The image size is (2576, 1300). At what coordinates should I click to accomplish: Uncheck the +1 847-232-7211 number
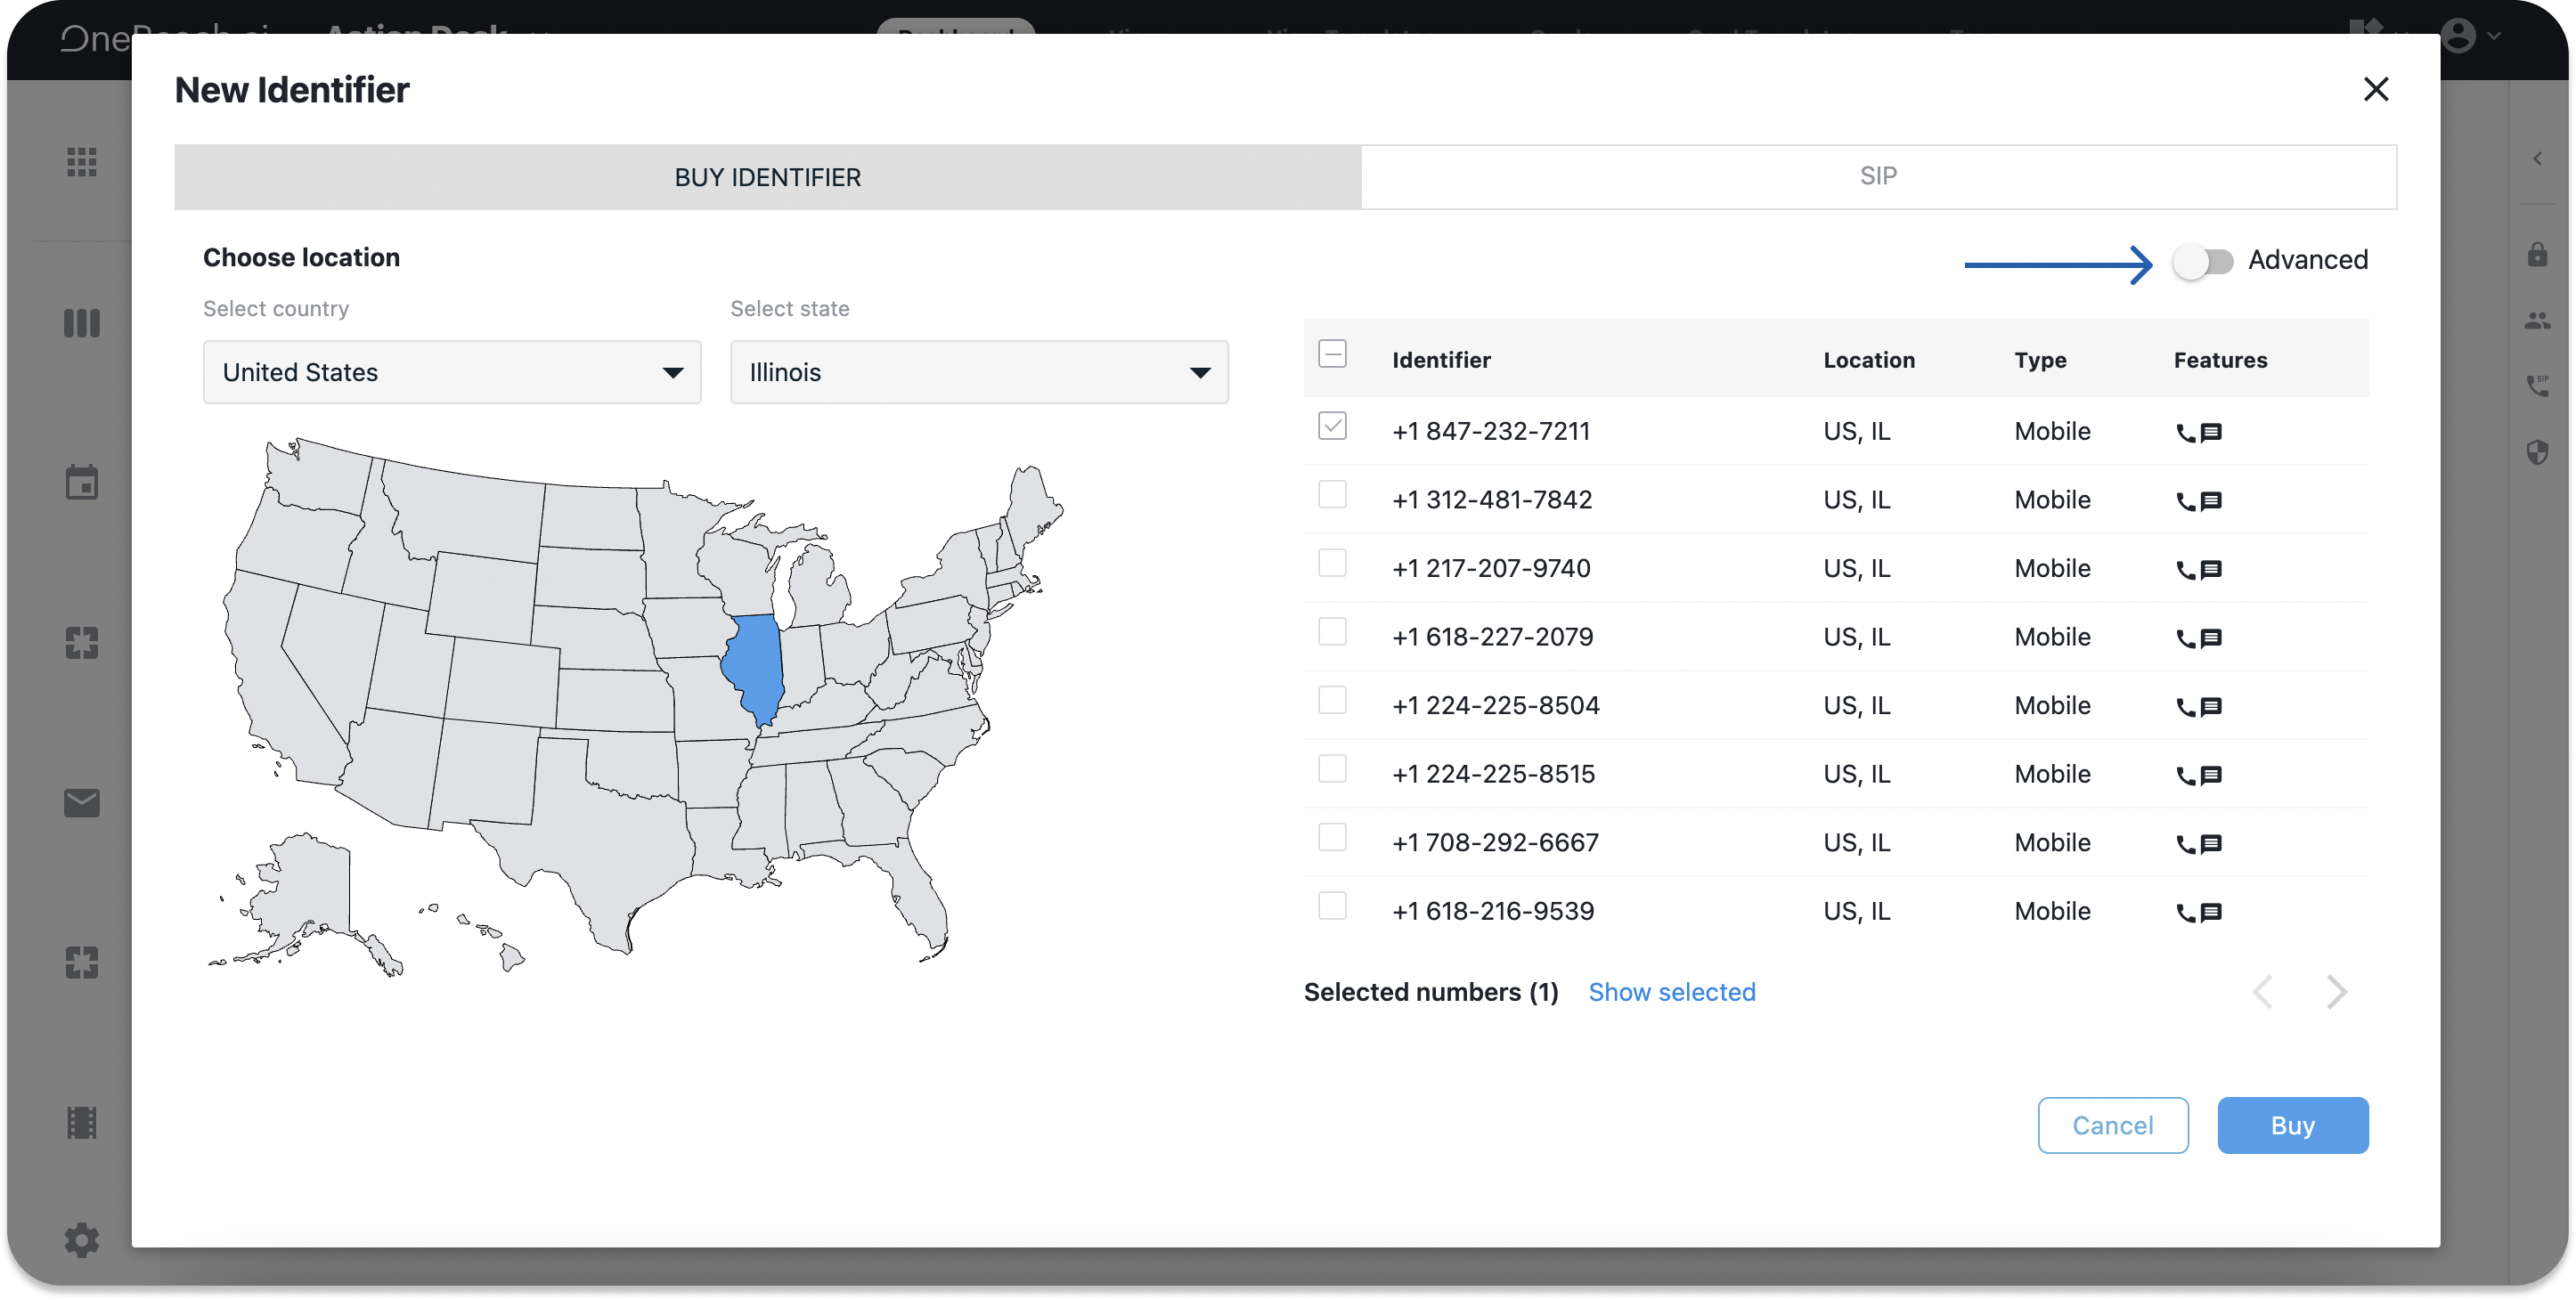click(x=1332, y=427)
